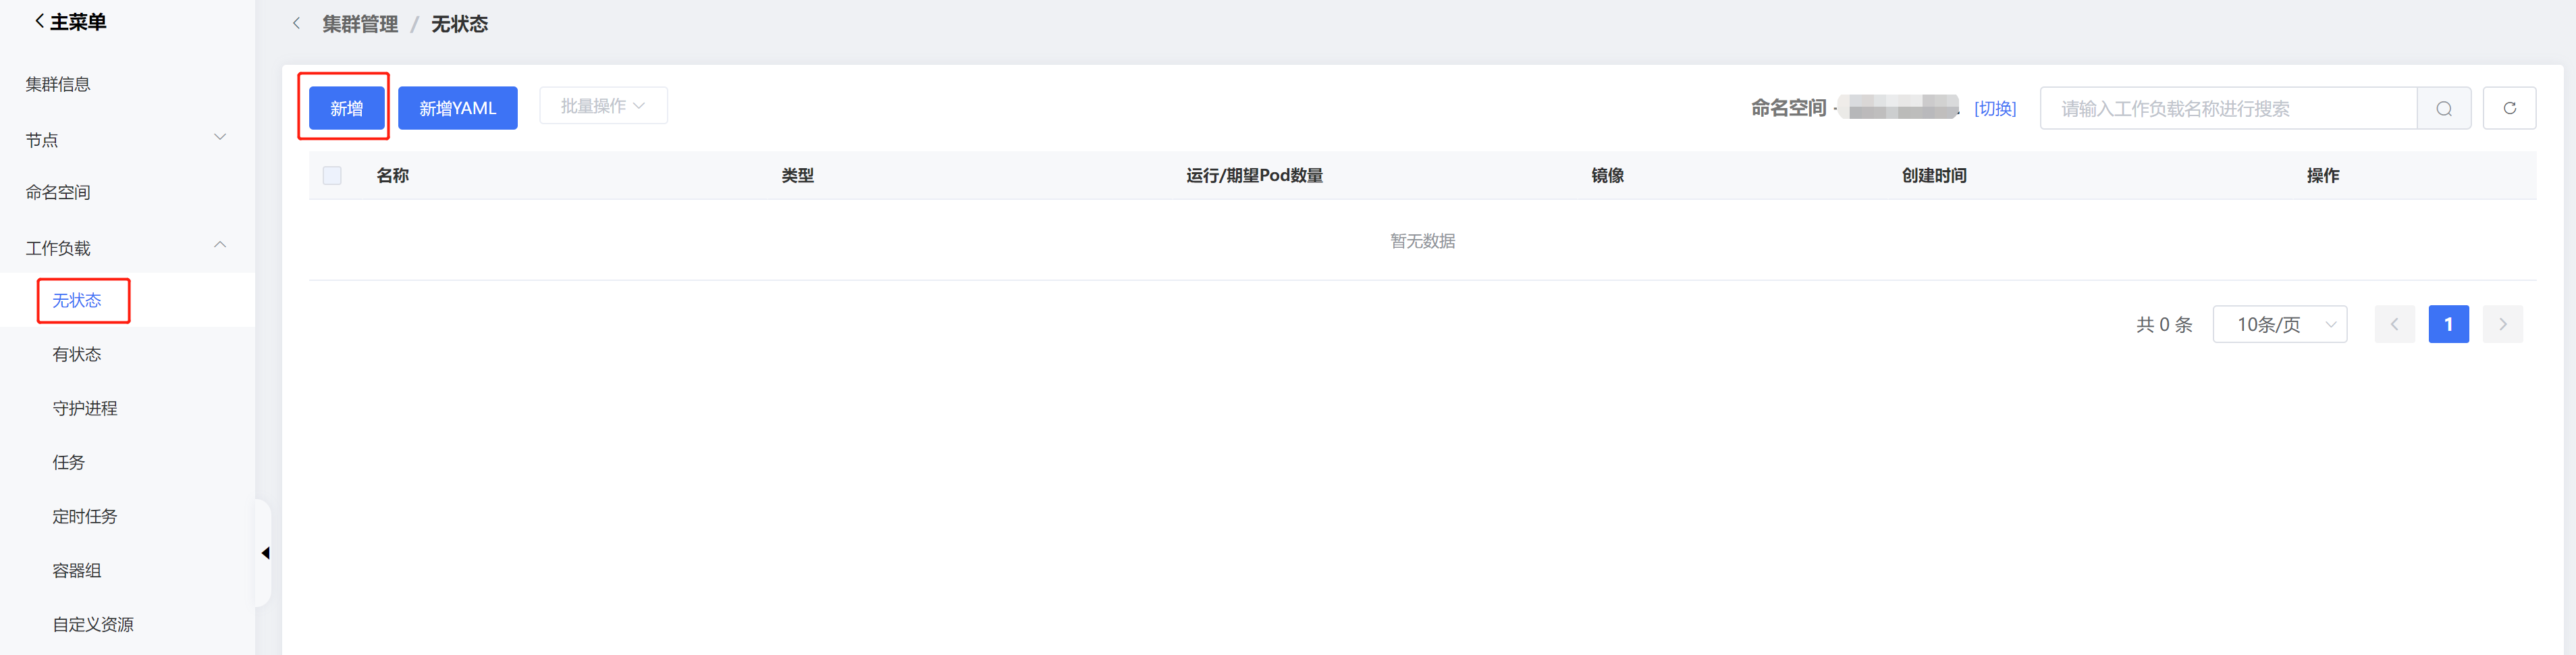Focus the workload name search field
The height and width of the screenshot is (655, 2576).
(x=2228, y=108)
